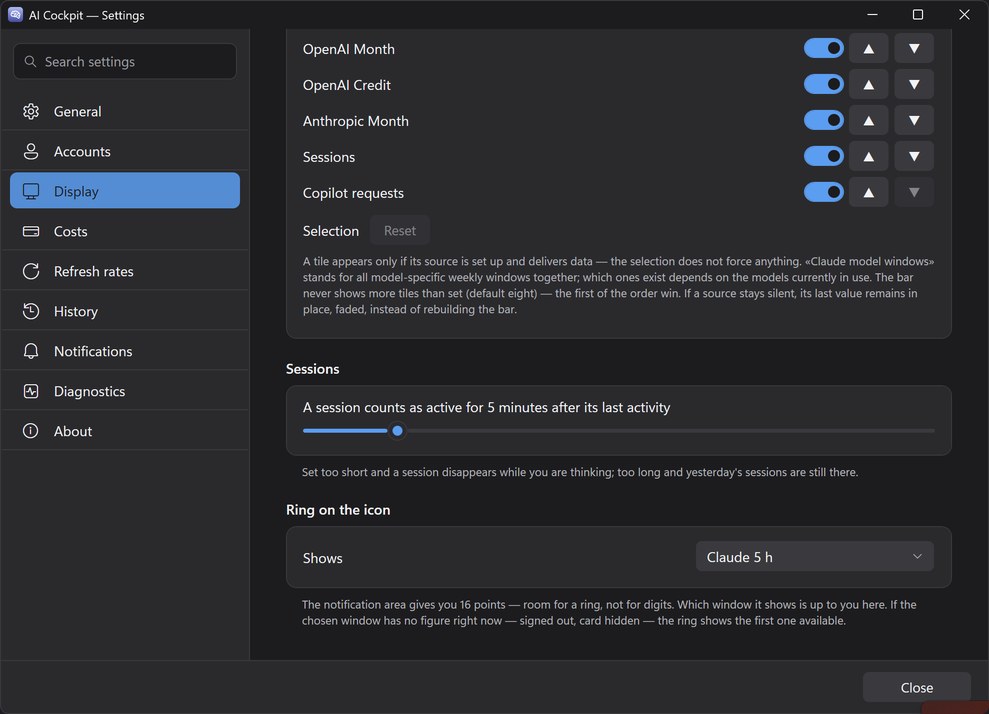Click the dimmed Copilot requests down arrow
Viewport: 989px width, 714px height.
(x=914, y=192)
